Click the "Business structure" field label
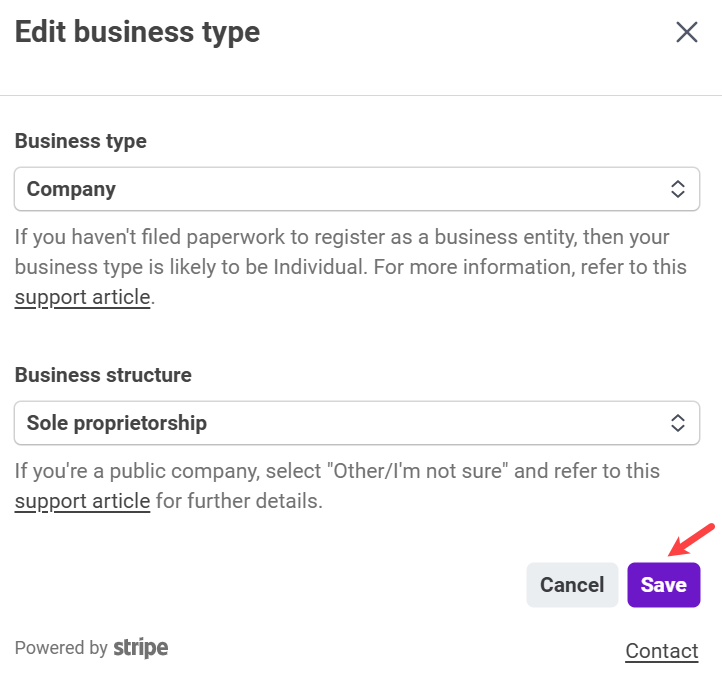722x676 pixels. click(x=103, y=375)
